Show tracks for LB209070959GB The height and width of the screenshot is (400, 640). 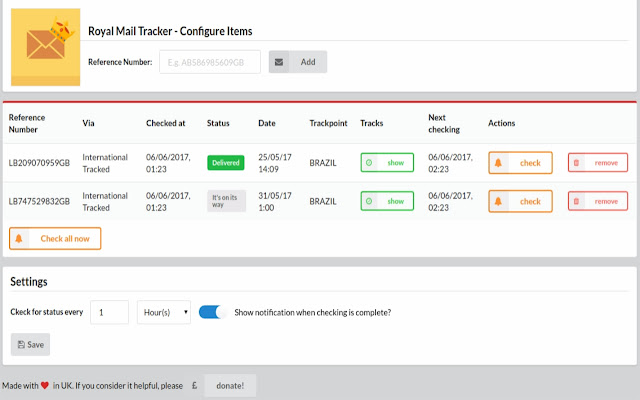(x=387, y=162)
